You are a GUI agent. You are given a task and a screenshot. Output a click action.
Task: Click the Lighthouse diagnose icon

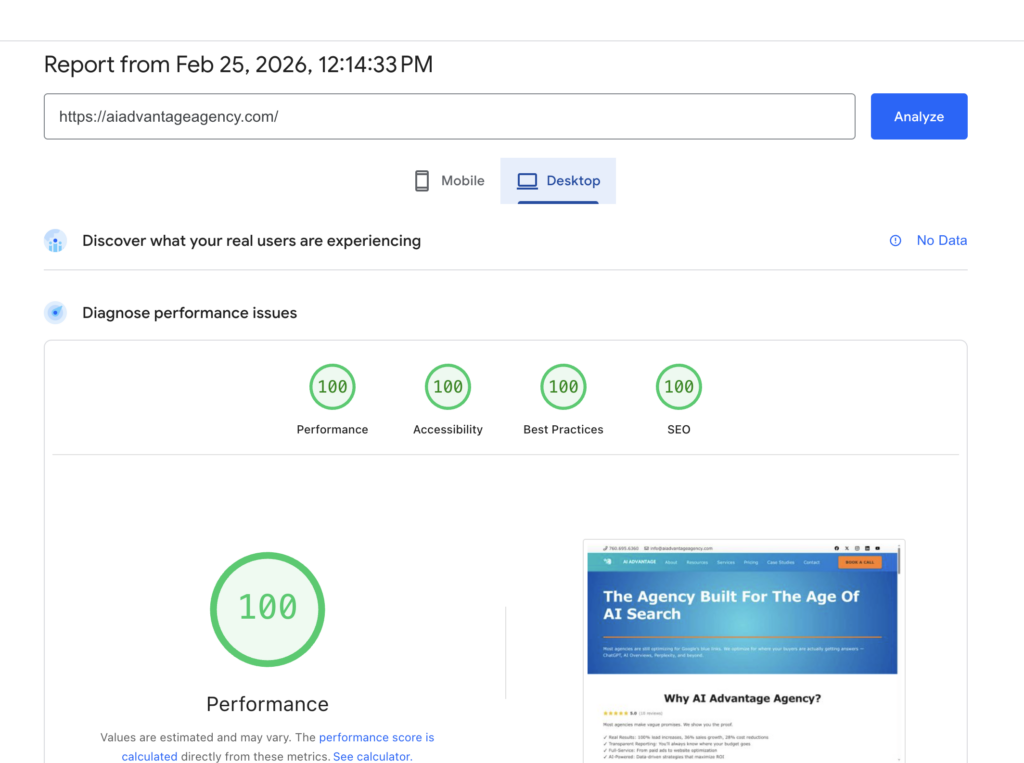[55, 312]
